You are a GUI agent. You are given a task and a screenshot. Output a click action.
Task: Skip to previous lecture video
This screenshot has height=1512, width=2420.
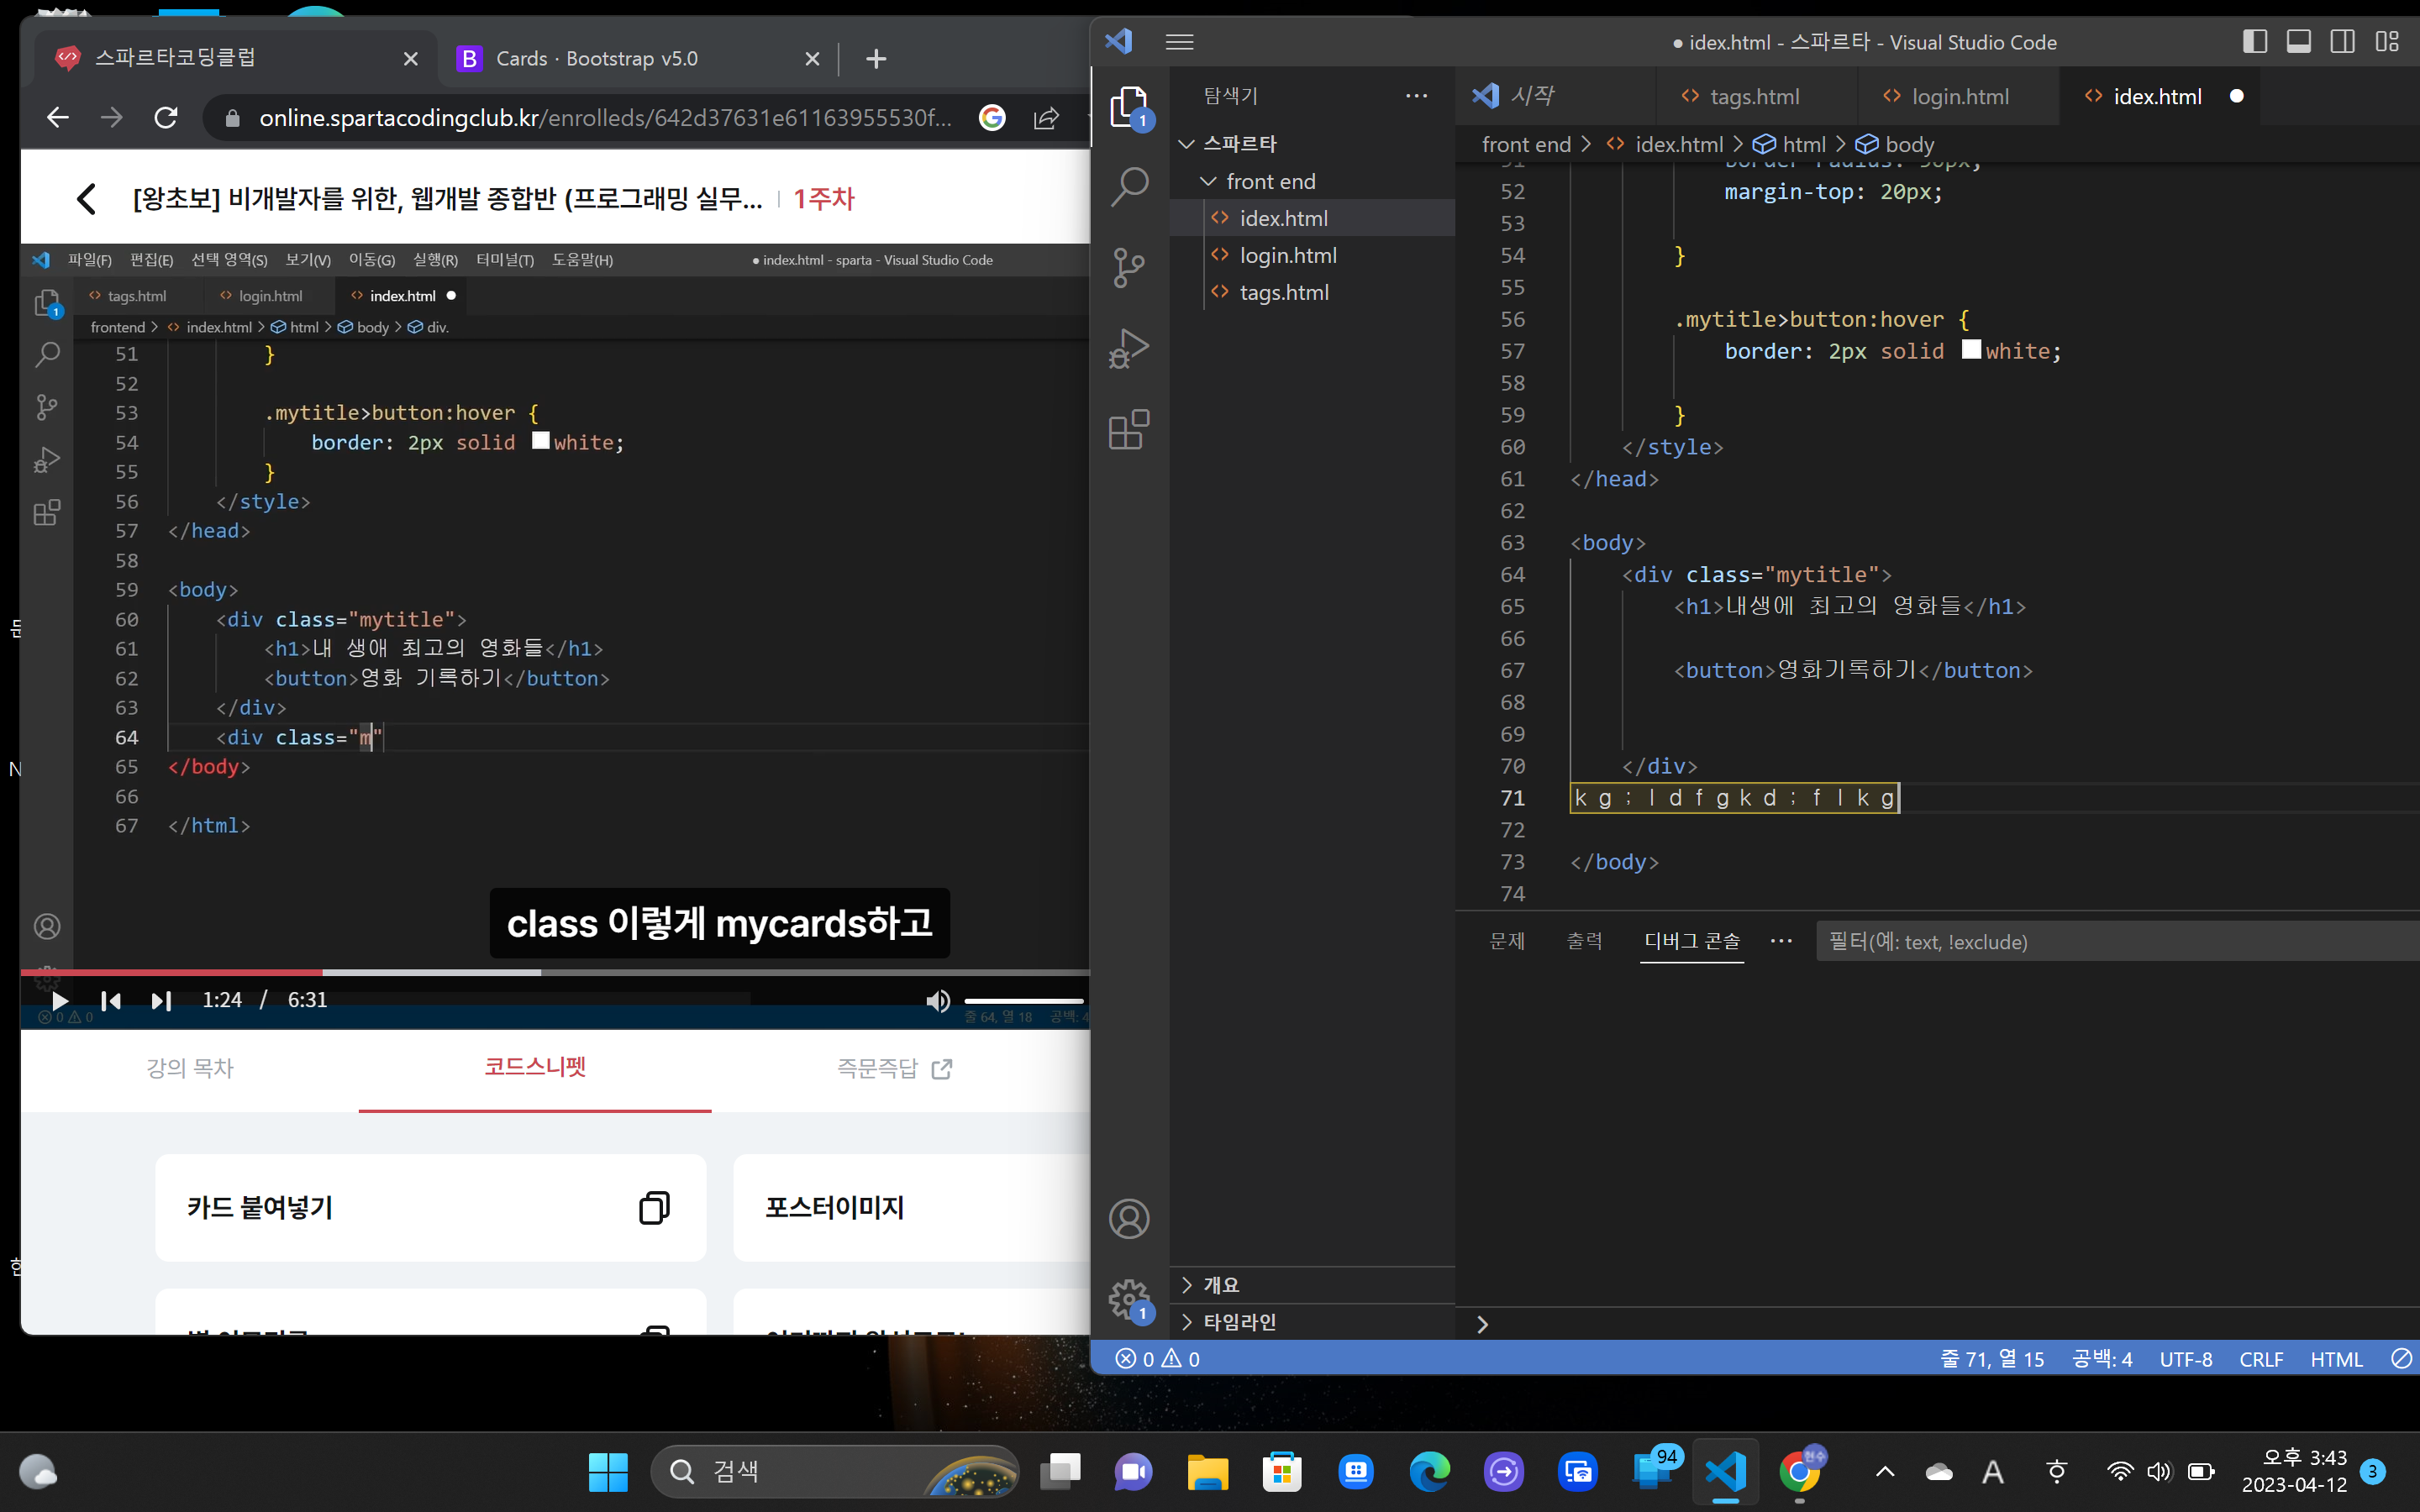click(x=110, y=1000)
